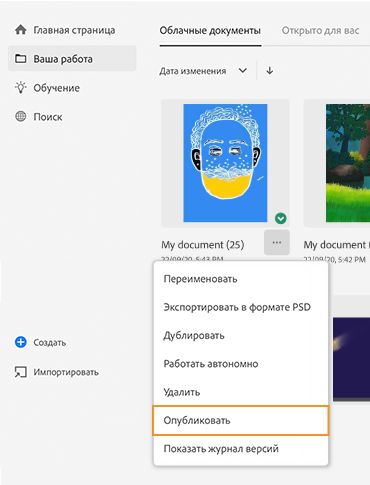Click the globe icon beside Поиск
This screenshot has height=485, width=370.
click(x=21, y=117)
